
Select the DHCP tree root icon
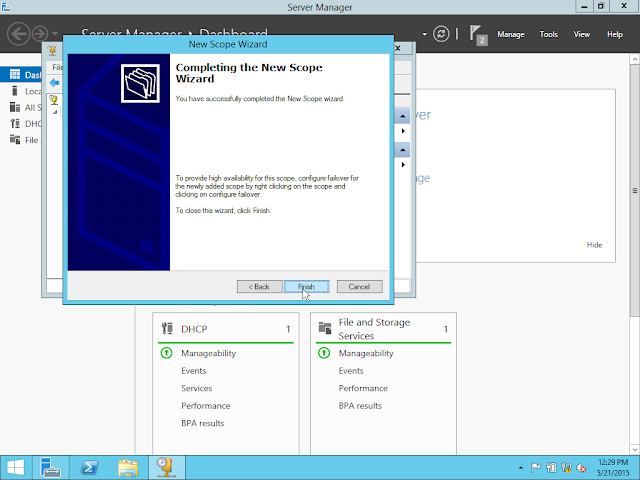54,100
